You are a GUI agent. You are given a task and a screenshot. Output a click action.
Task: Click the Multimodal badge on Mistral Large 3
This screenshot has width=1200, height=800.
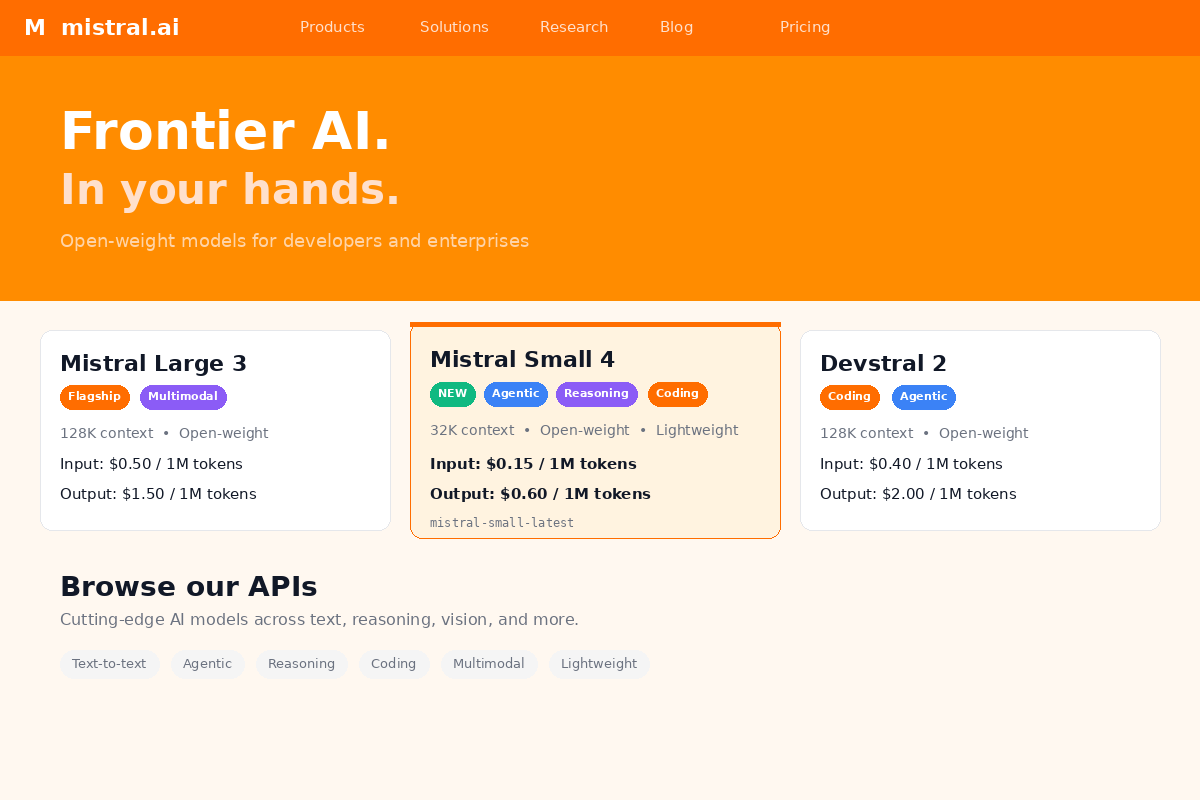coord(183,397)
